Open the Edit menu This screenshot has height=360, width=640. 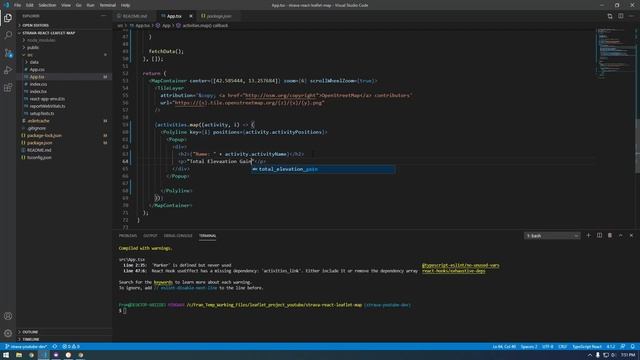(x=30, y=5)
